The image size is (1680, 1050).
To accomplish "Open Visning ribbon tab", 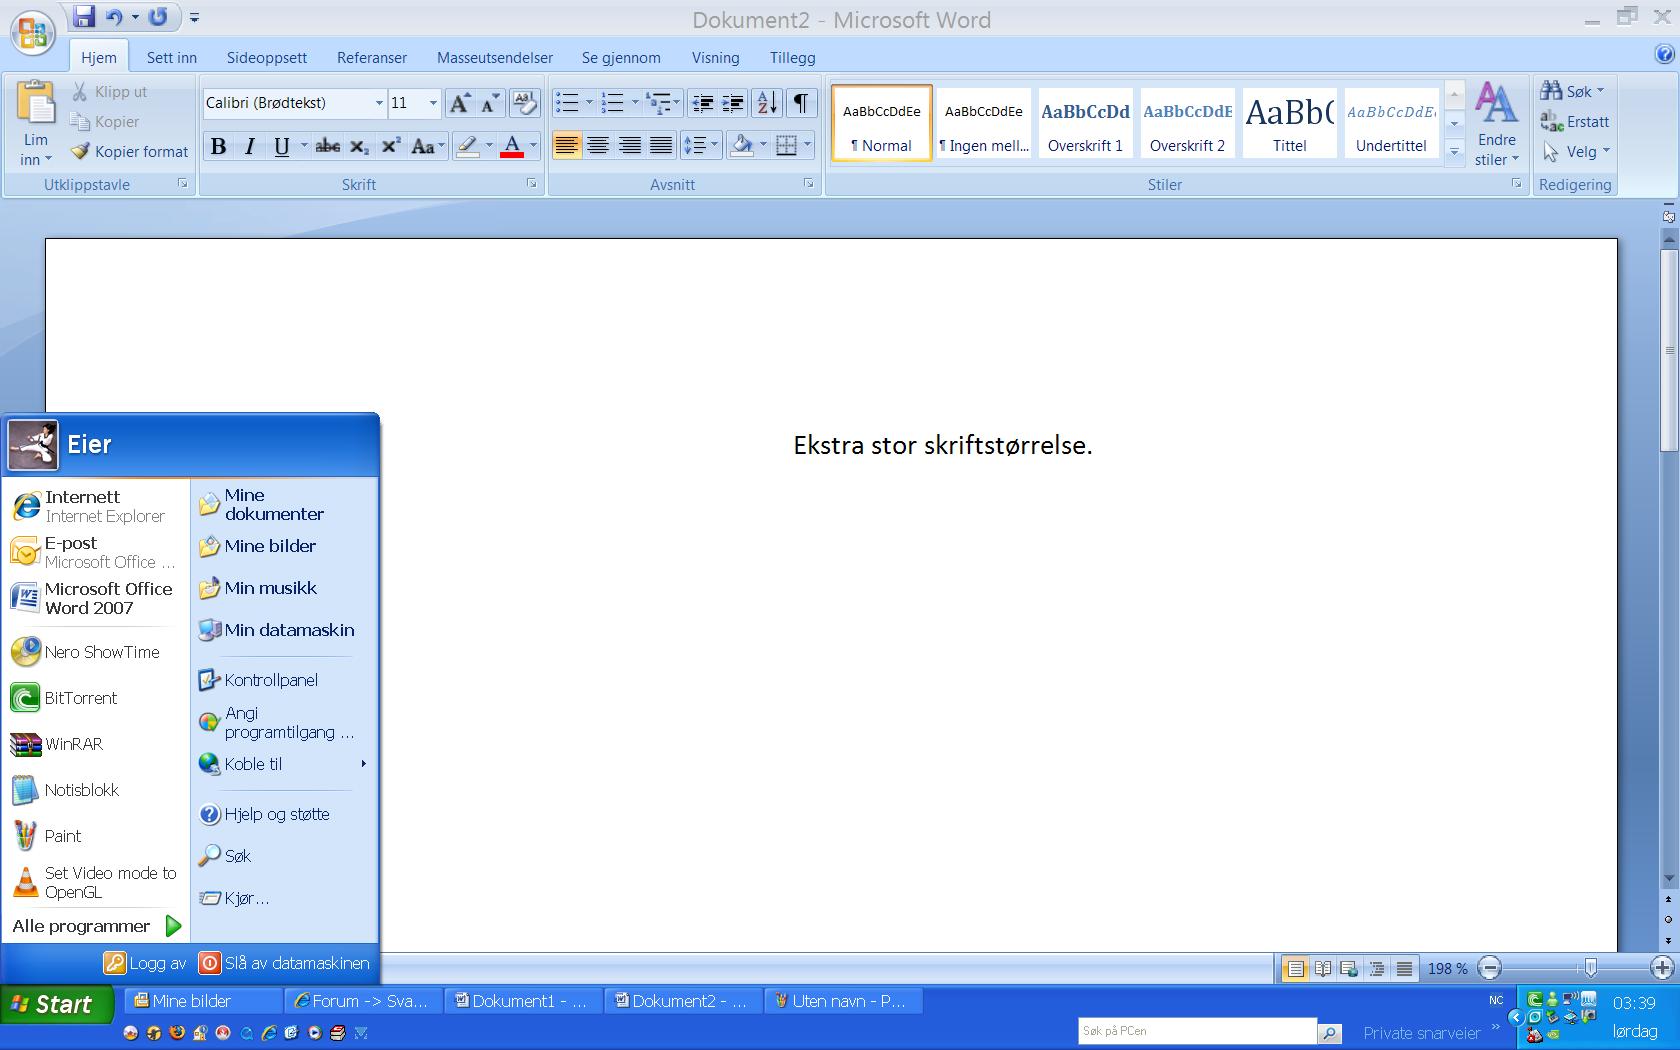I will tap(716, 58).
